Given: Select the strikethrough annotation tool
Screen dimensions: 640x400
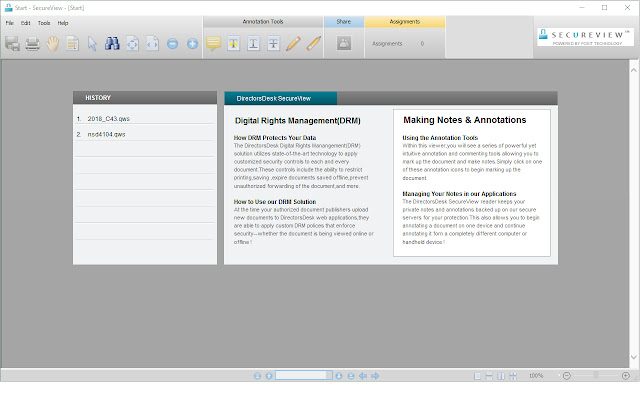Looking at the screenshot, I should pyautogui.click(x=273, y=43).
